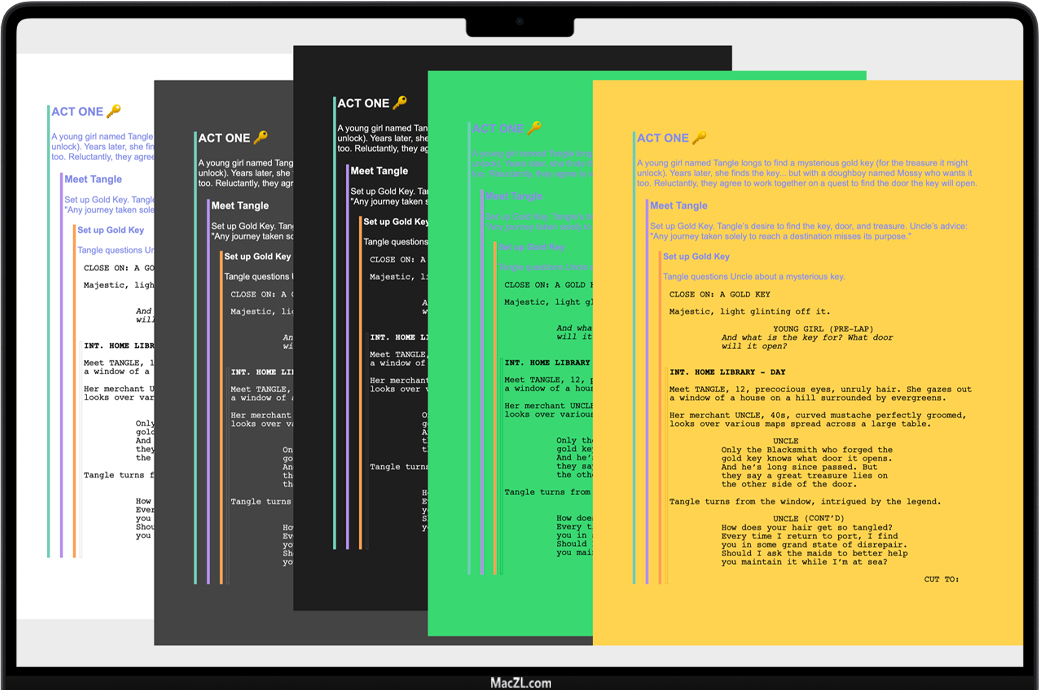Select the ACT ONE heading on the yellow page
This screenshot has height=690, width=1040.
[662, 138]
